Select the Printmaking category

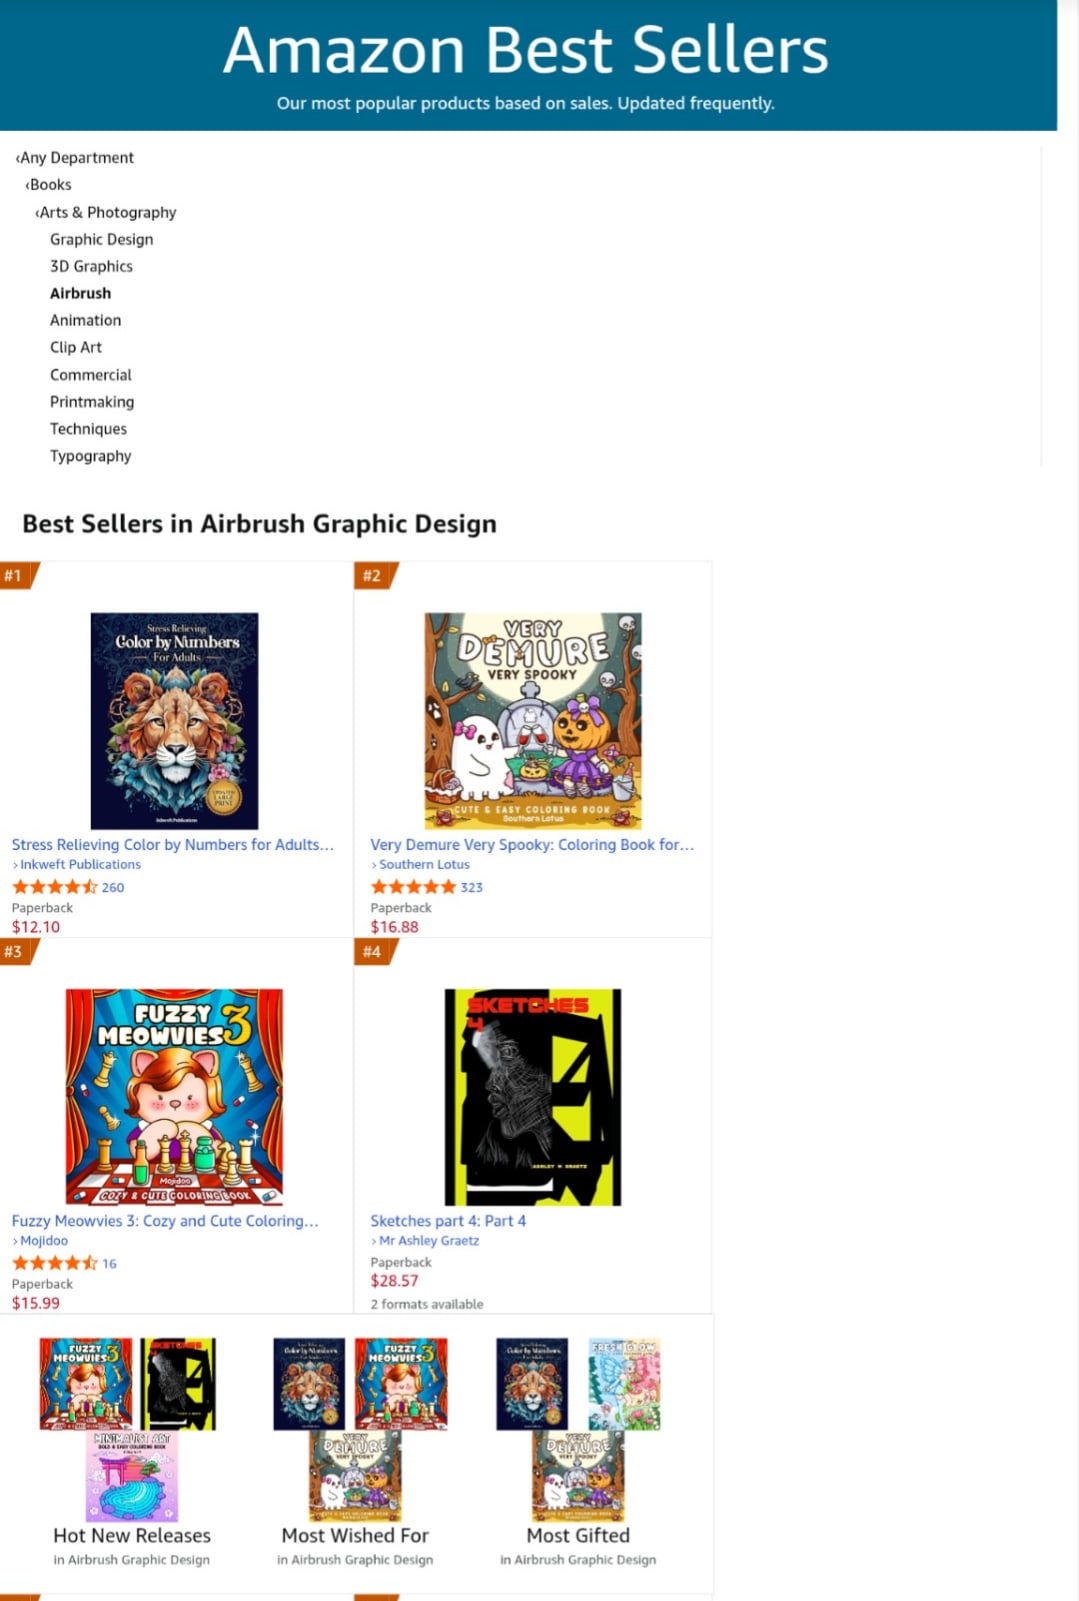point(92,402)
